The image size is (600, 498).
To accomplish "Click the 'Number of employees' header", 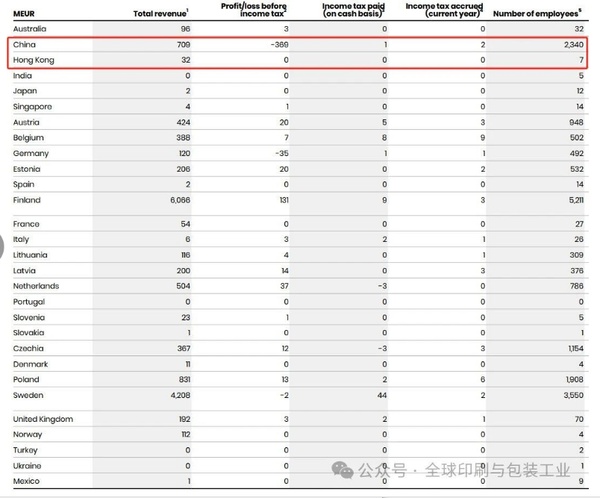I will pos(537,13).
